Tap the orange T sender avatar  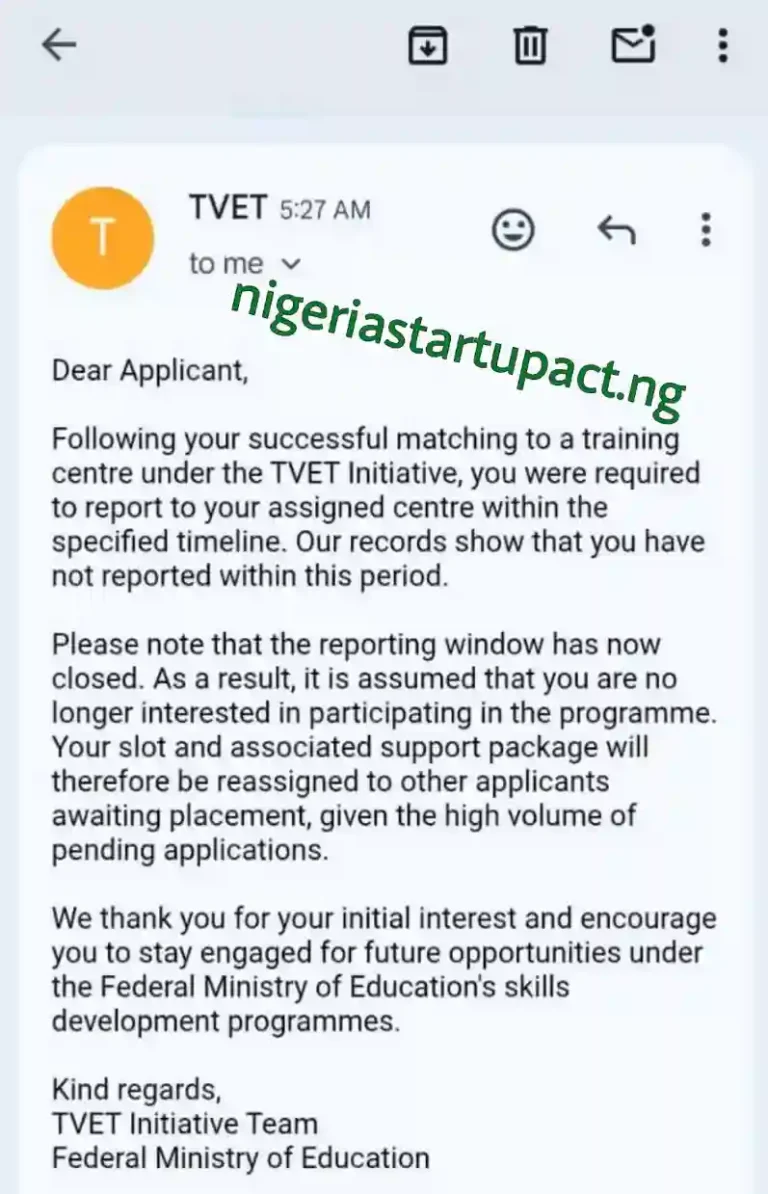pos(103,238)
